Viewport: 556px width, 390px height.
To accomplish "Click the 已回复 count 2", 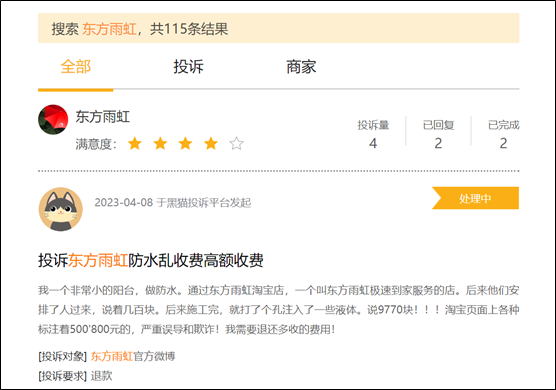I will click(x=438, y=143).
